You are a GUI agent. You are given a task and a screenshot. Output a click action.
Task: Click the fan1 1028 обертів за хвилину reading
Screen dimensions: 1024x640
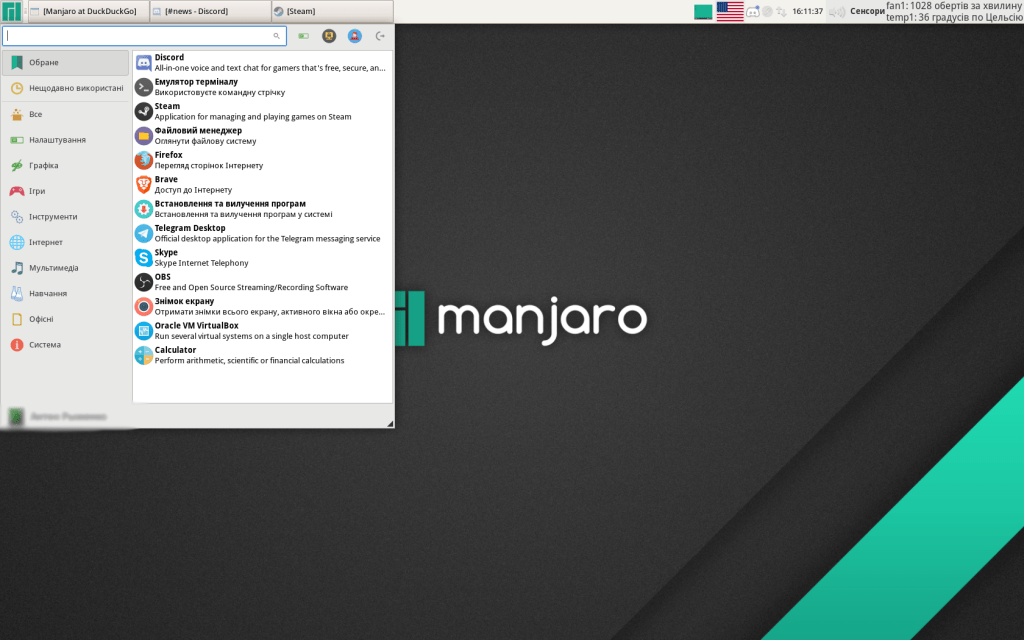[x=953, y=6]
